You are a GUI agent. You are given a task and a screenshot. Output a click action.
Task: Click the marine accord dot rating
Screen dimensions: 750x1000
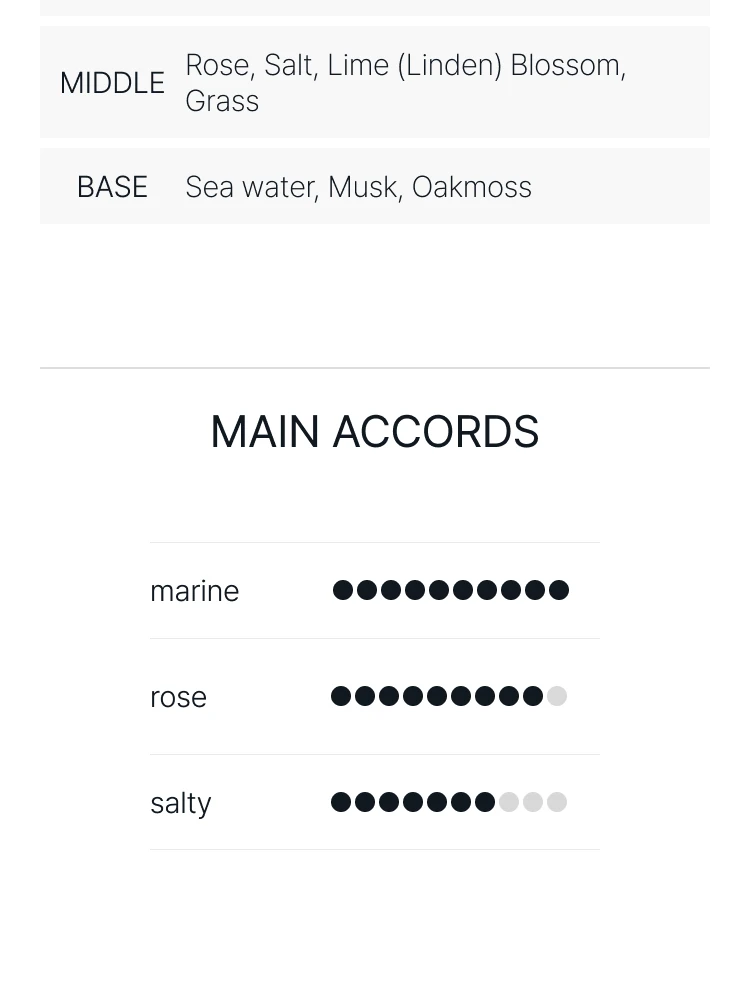[x=451, y=590]
